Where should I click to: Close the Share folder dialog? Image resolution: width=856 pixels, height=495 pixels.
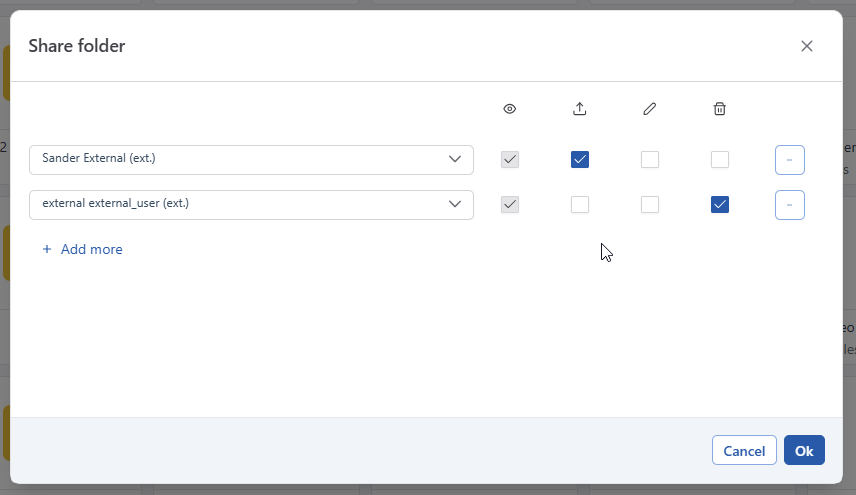pos(807,46)
